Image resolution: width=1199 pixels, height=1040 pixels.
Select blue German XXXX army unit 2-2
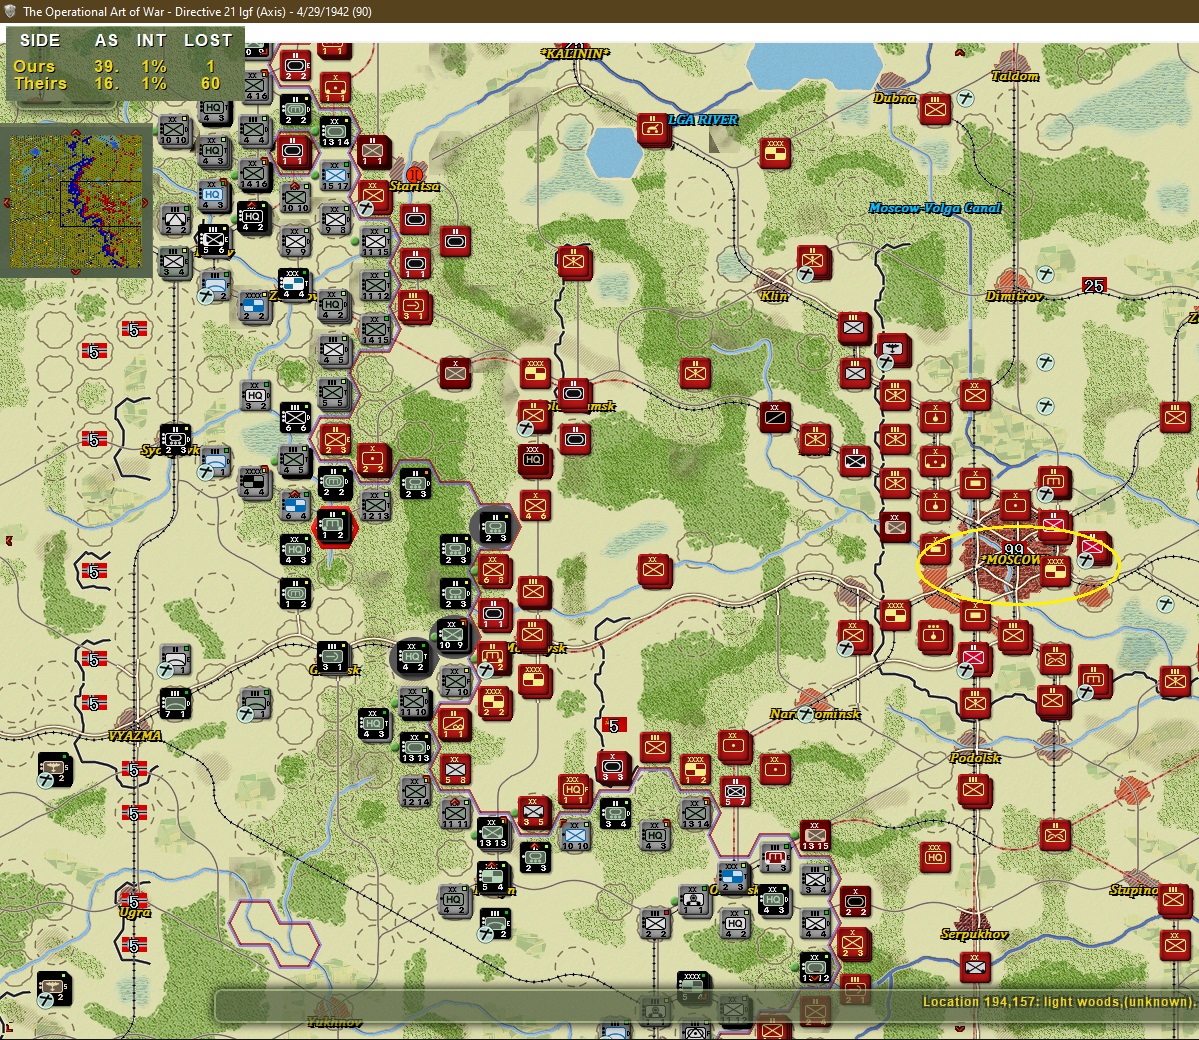click(253, 306)
